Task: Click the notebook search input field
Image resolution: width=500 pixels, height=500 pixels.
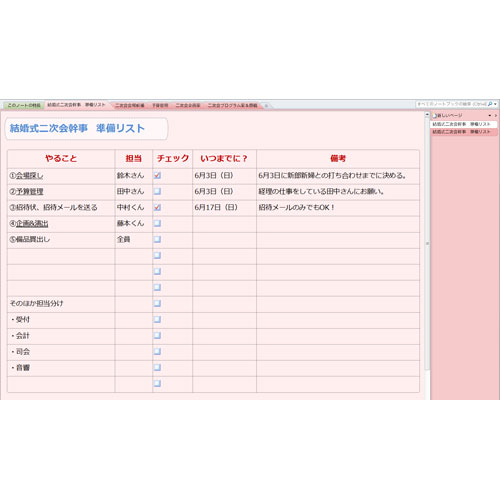Action: (x=451, y=104)
